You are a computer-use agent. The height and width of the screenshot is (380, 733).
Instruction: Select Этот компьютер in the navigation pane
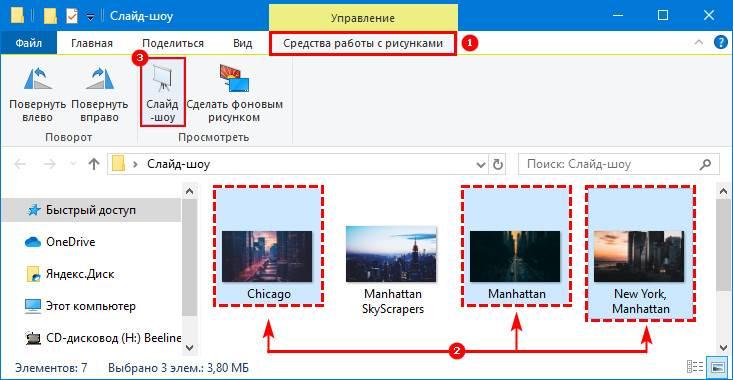point(91,306)
